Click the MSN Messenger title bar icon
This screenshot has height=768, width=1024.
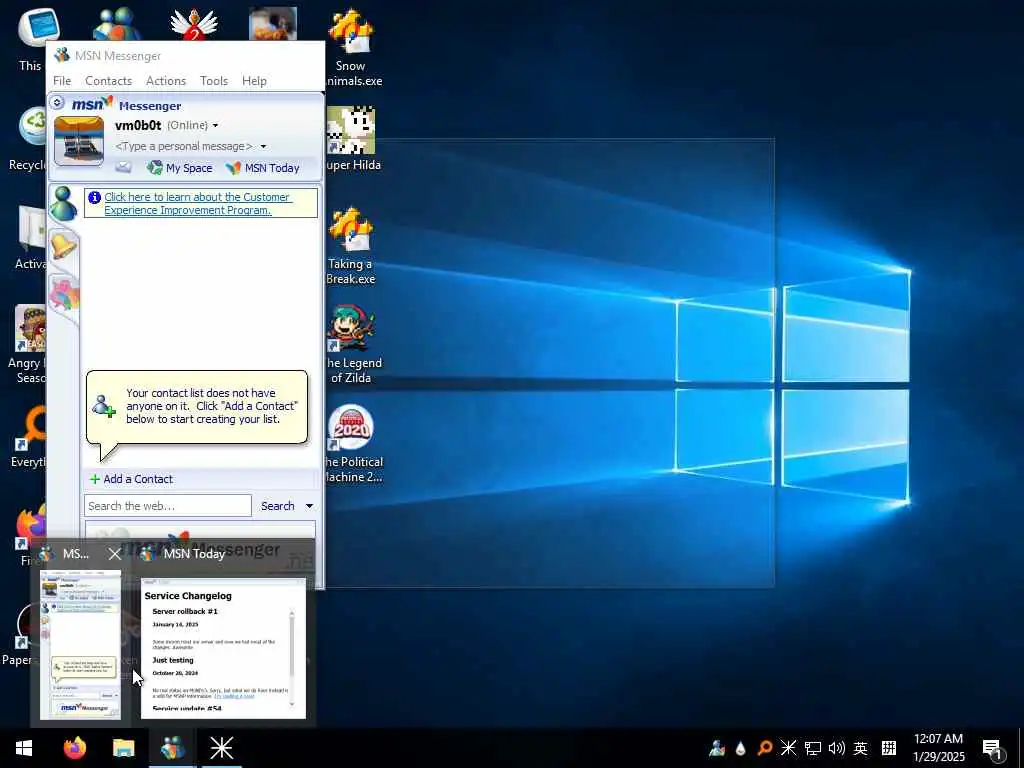pyautogui.click(x=62, y=56)
